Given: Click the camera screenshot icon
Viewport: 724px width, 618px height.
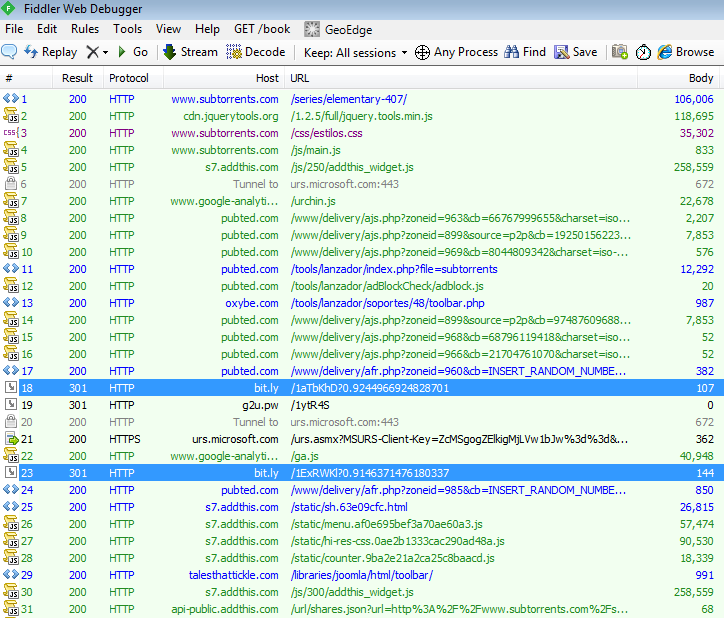Looking at the screenshot, I should (620, 52).
